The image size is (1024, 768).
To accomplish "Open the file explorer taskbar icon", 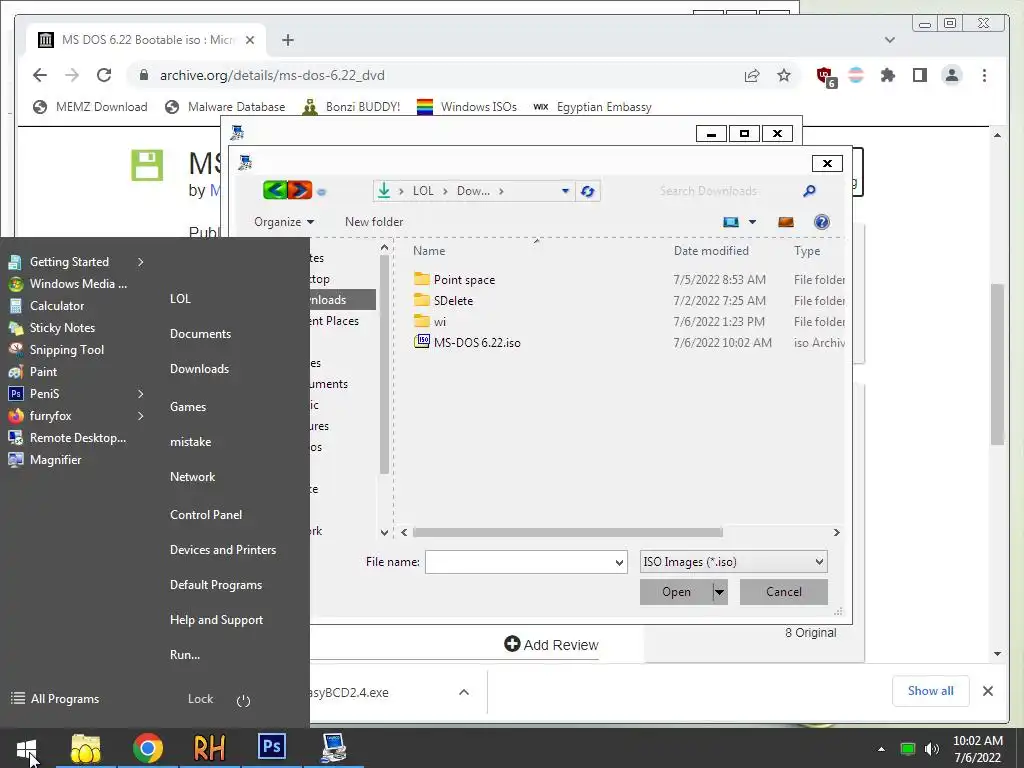I will point(86,748).
